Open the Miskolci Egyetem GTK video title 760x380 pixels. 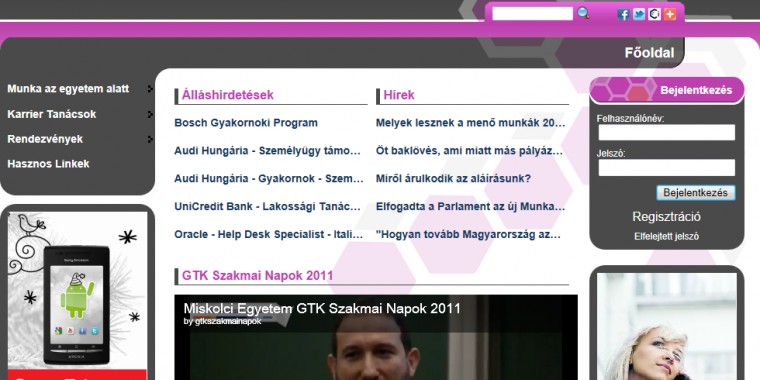pos(322,309)
